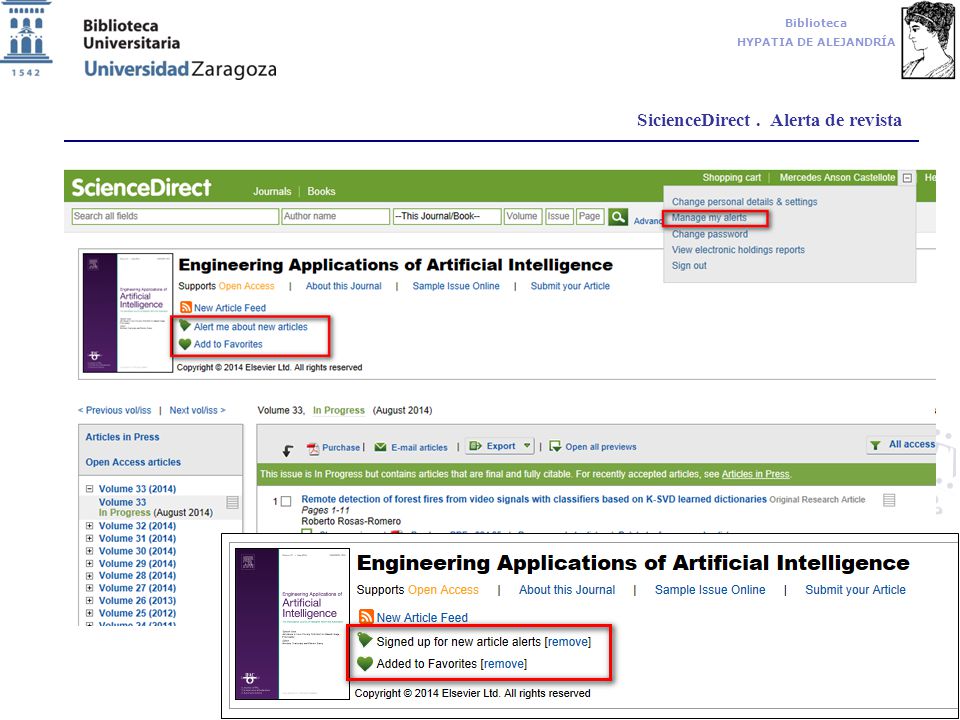Expand the Volume 25 (2012) node
The width and height of the screenshot is (960, 720).
tap(89, 613)
